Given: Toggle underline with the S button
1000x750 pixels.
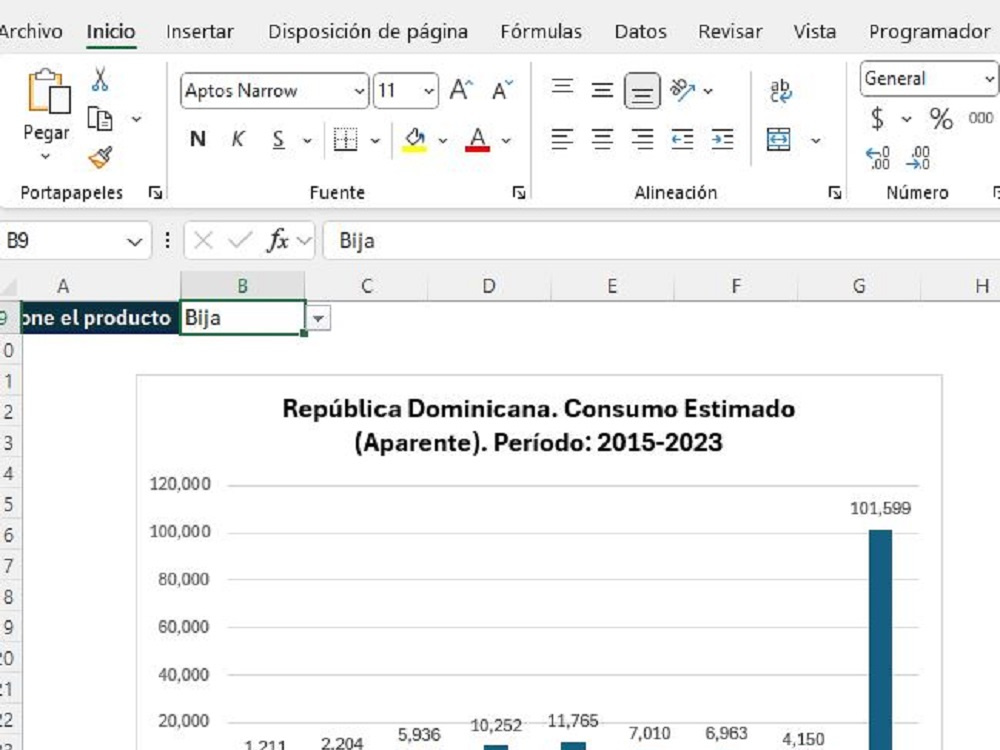Looking at the screenshot, I should 278,139.
